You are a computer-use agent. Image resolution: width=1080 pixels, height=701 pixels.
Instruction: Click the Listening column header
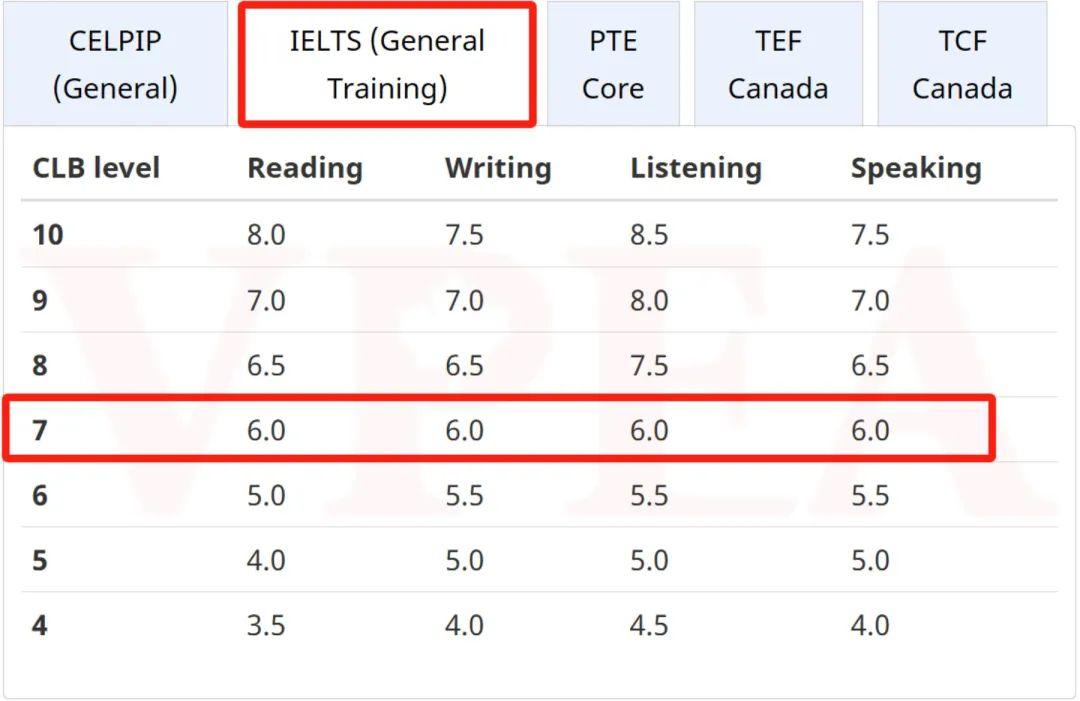696,169
